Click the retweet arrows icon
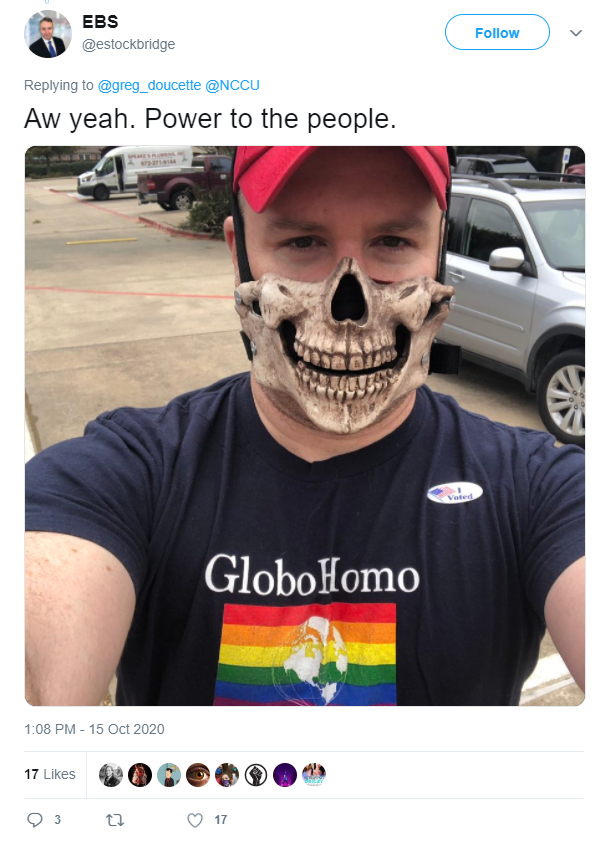Image resolution: width=609 pixels, height=845 pixels. coord(115,820)
